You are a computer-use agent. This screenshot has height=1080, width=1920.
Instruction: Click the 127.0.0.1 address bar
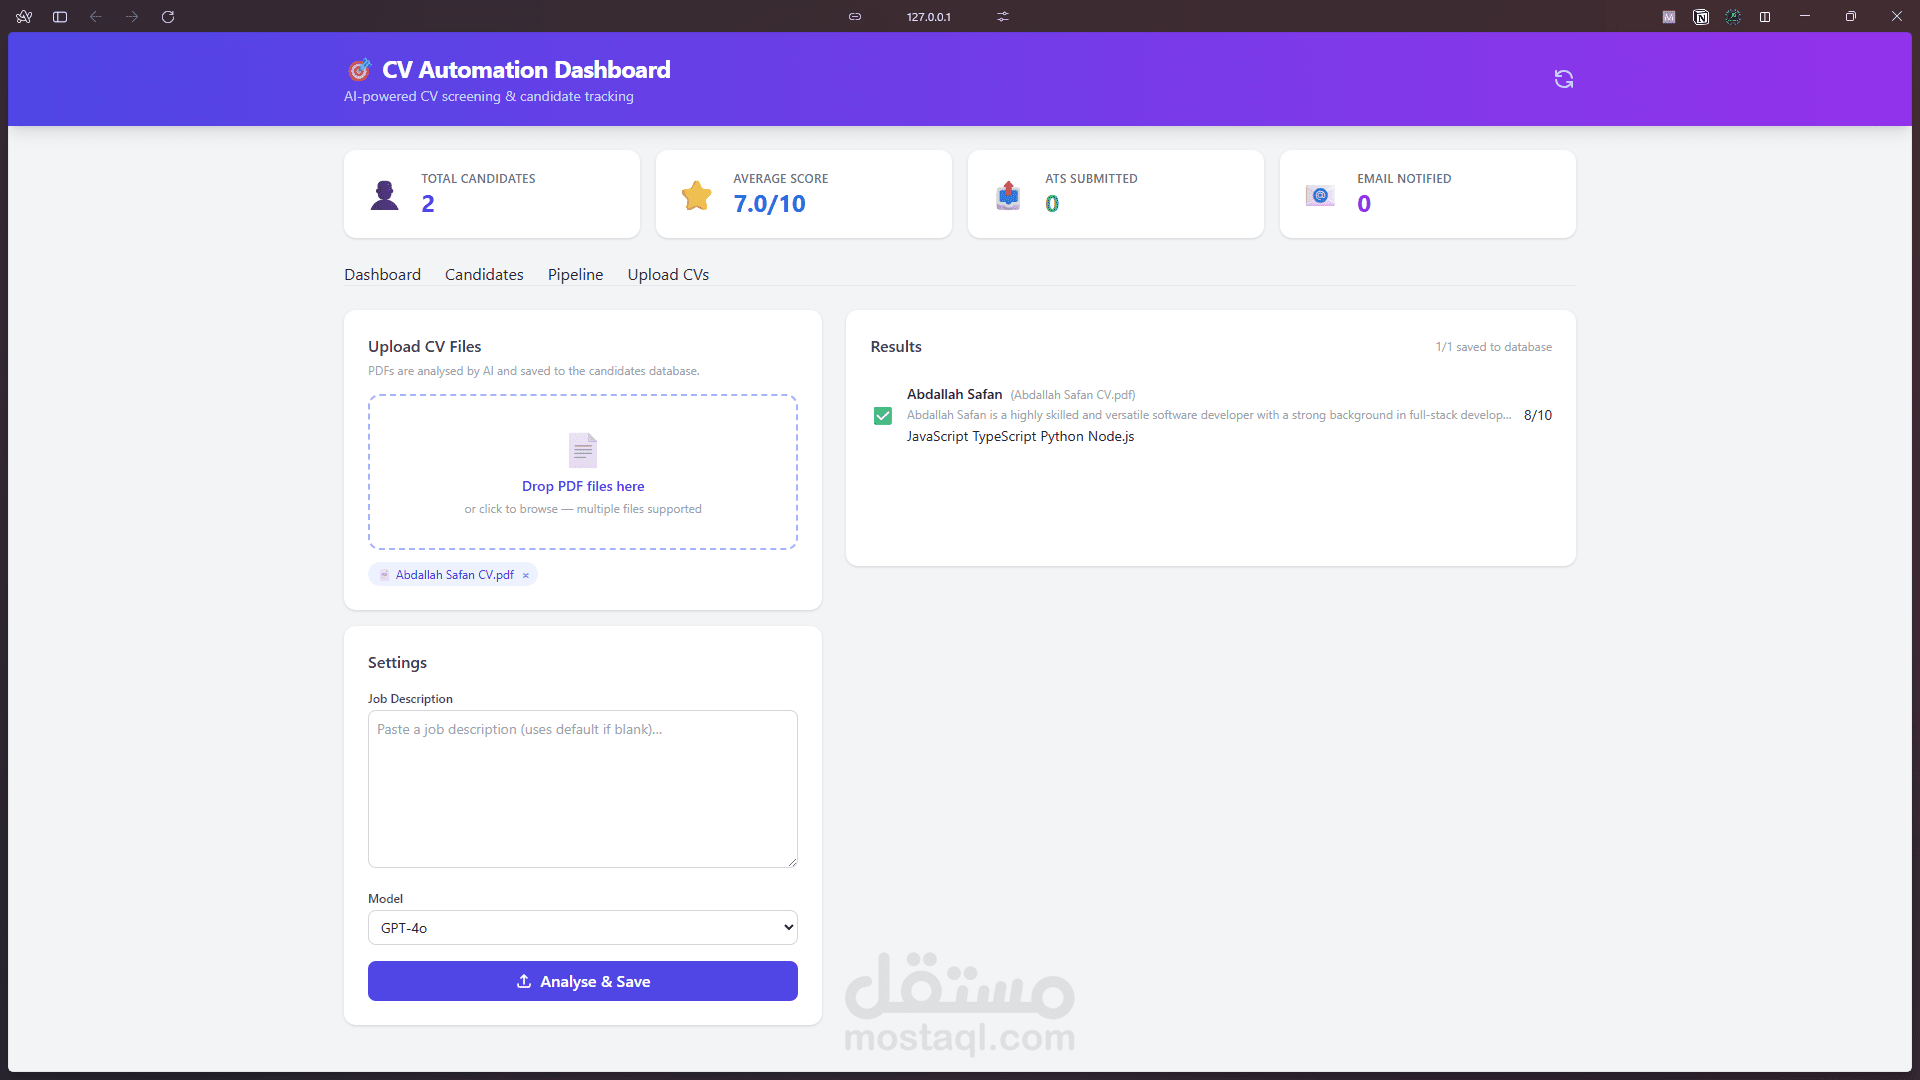[x=928, y=17]
